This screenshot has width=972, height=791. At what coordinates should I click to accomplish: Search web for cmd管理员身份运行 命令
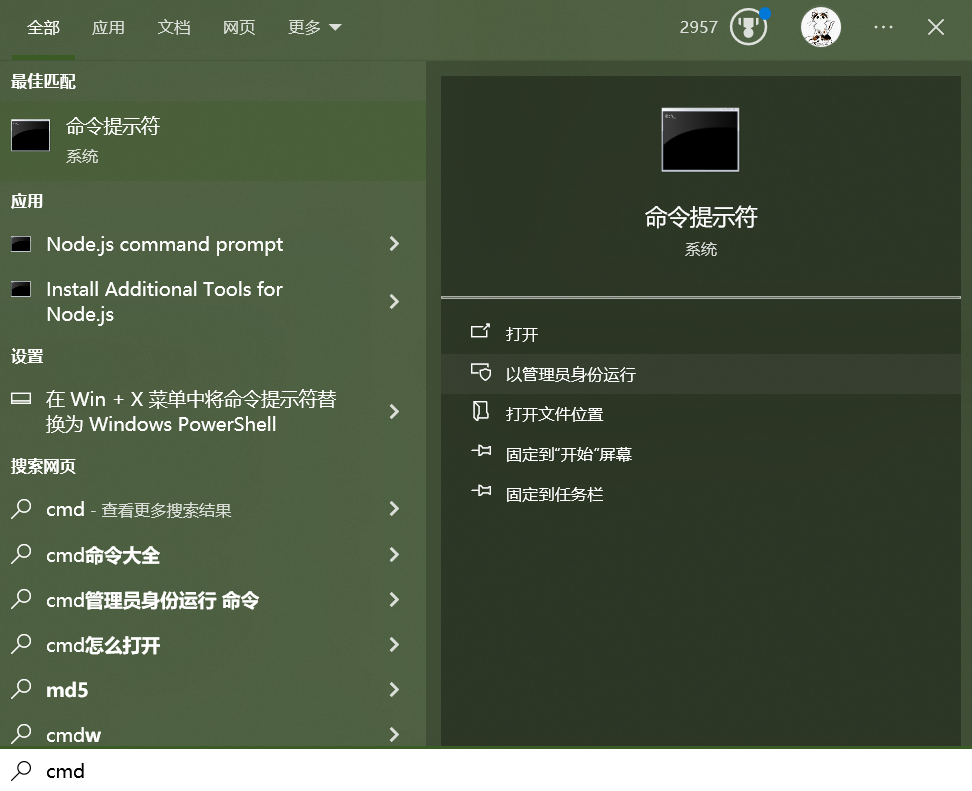(x=213, y=599)
